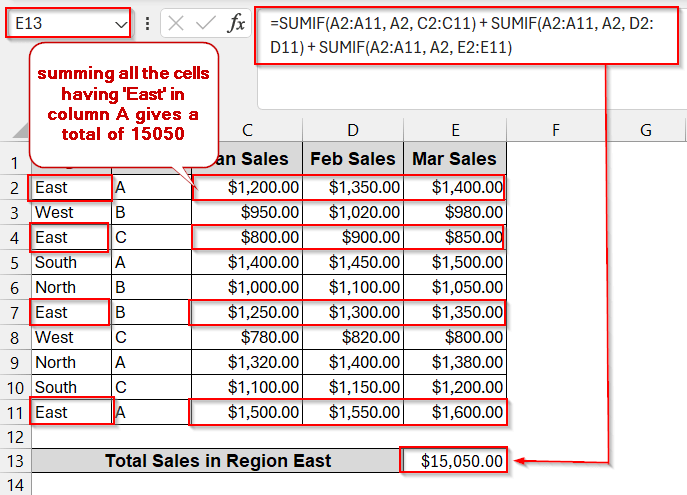
Task: Select row 3 header
Action: (x=15, y=213)
